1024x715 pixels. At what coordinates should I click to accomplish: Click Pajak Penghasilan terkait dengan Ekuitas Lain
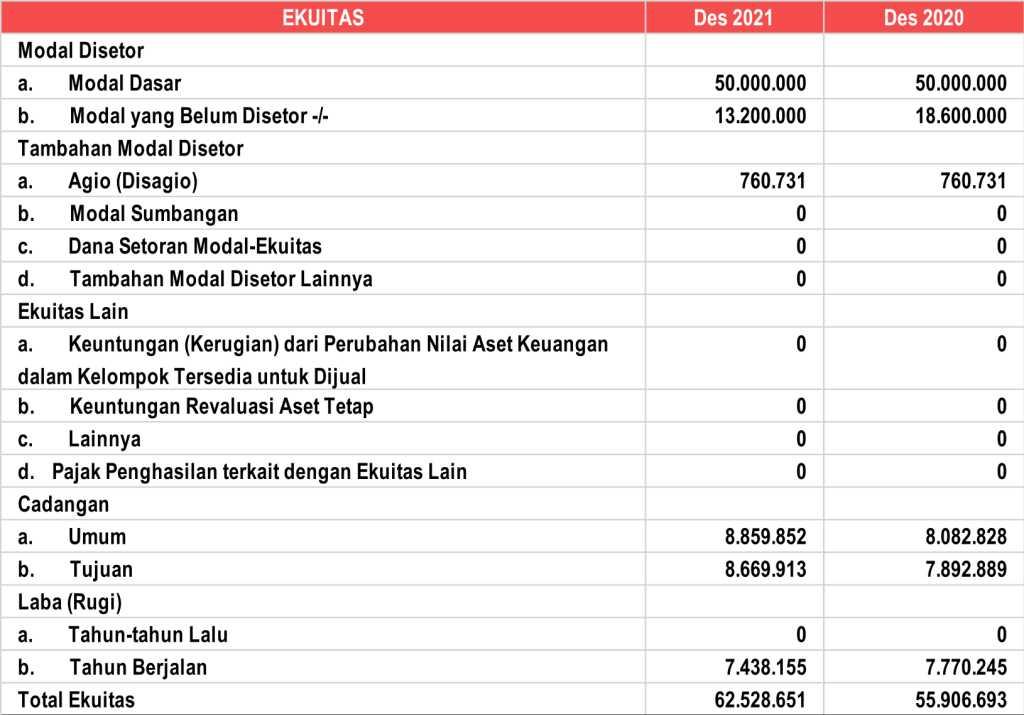click(x=259, y=472)
